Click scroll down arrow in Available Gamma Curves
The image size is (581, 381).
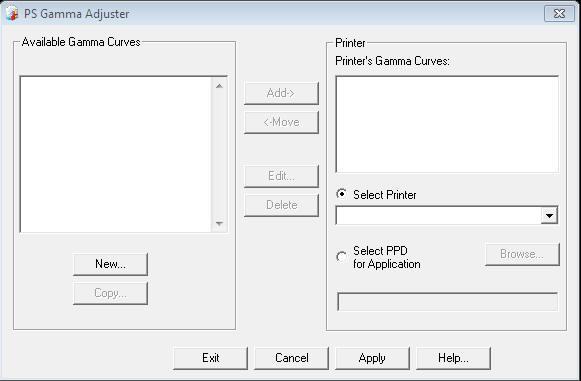pyautogui.click(x=219, y=223)
